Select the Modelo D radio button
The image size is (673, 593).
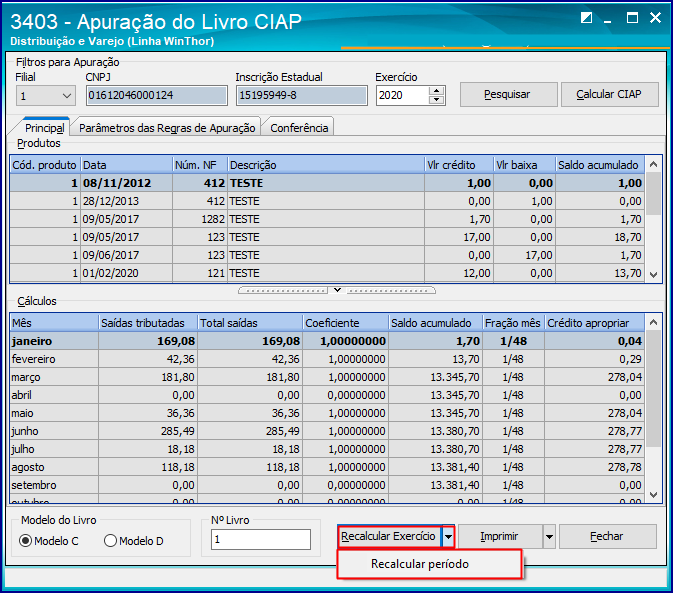click(x=110, y=541)
